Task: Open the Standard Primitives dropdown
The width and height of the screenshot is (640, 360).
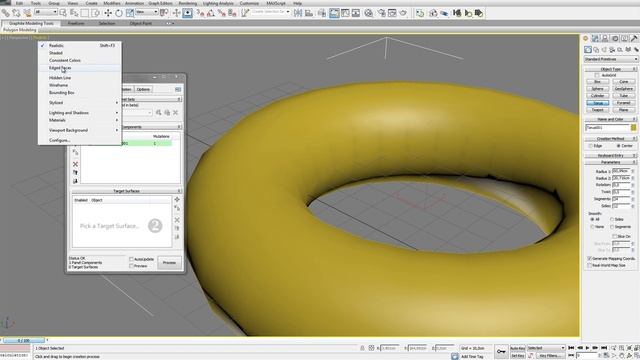Action: coord(611,60)
